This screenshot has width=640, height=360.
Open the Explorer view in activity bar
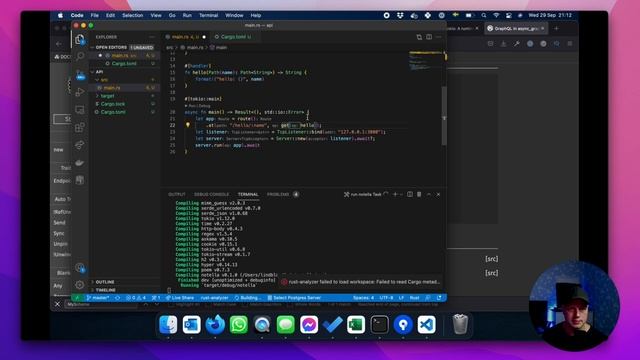tap(80, 39)
